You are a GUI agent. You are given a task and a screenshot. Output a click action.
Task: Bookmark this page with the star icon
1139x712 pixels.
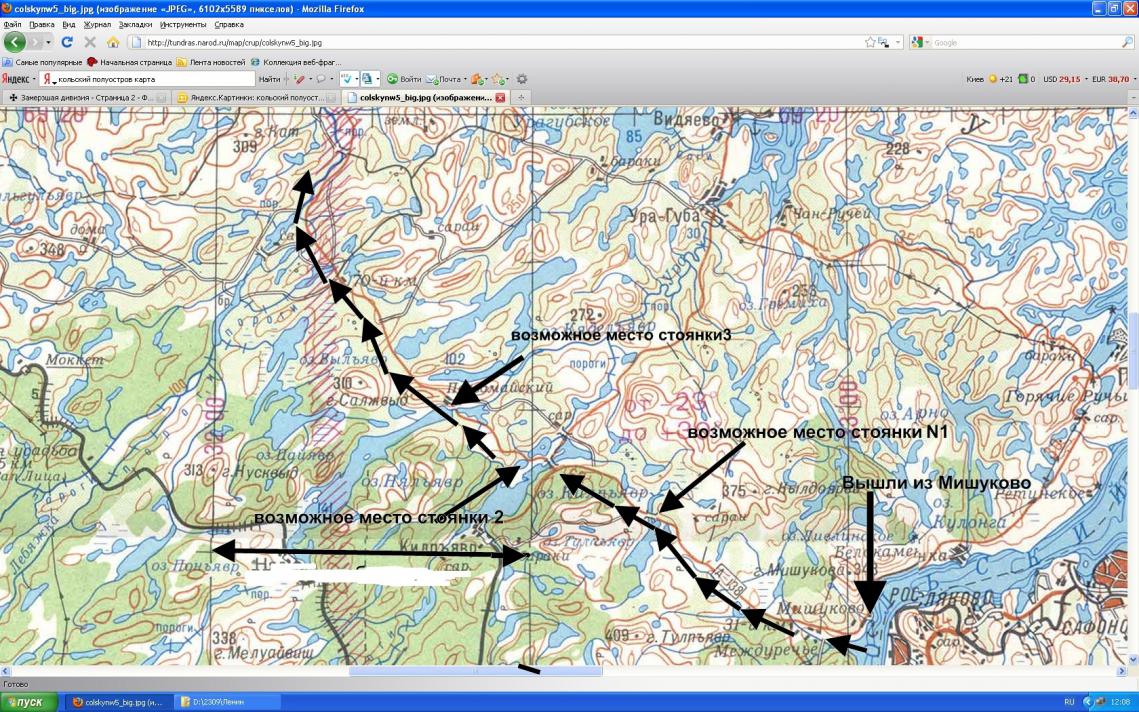pyautogui.click(x=871, y=43)
